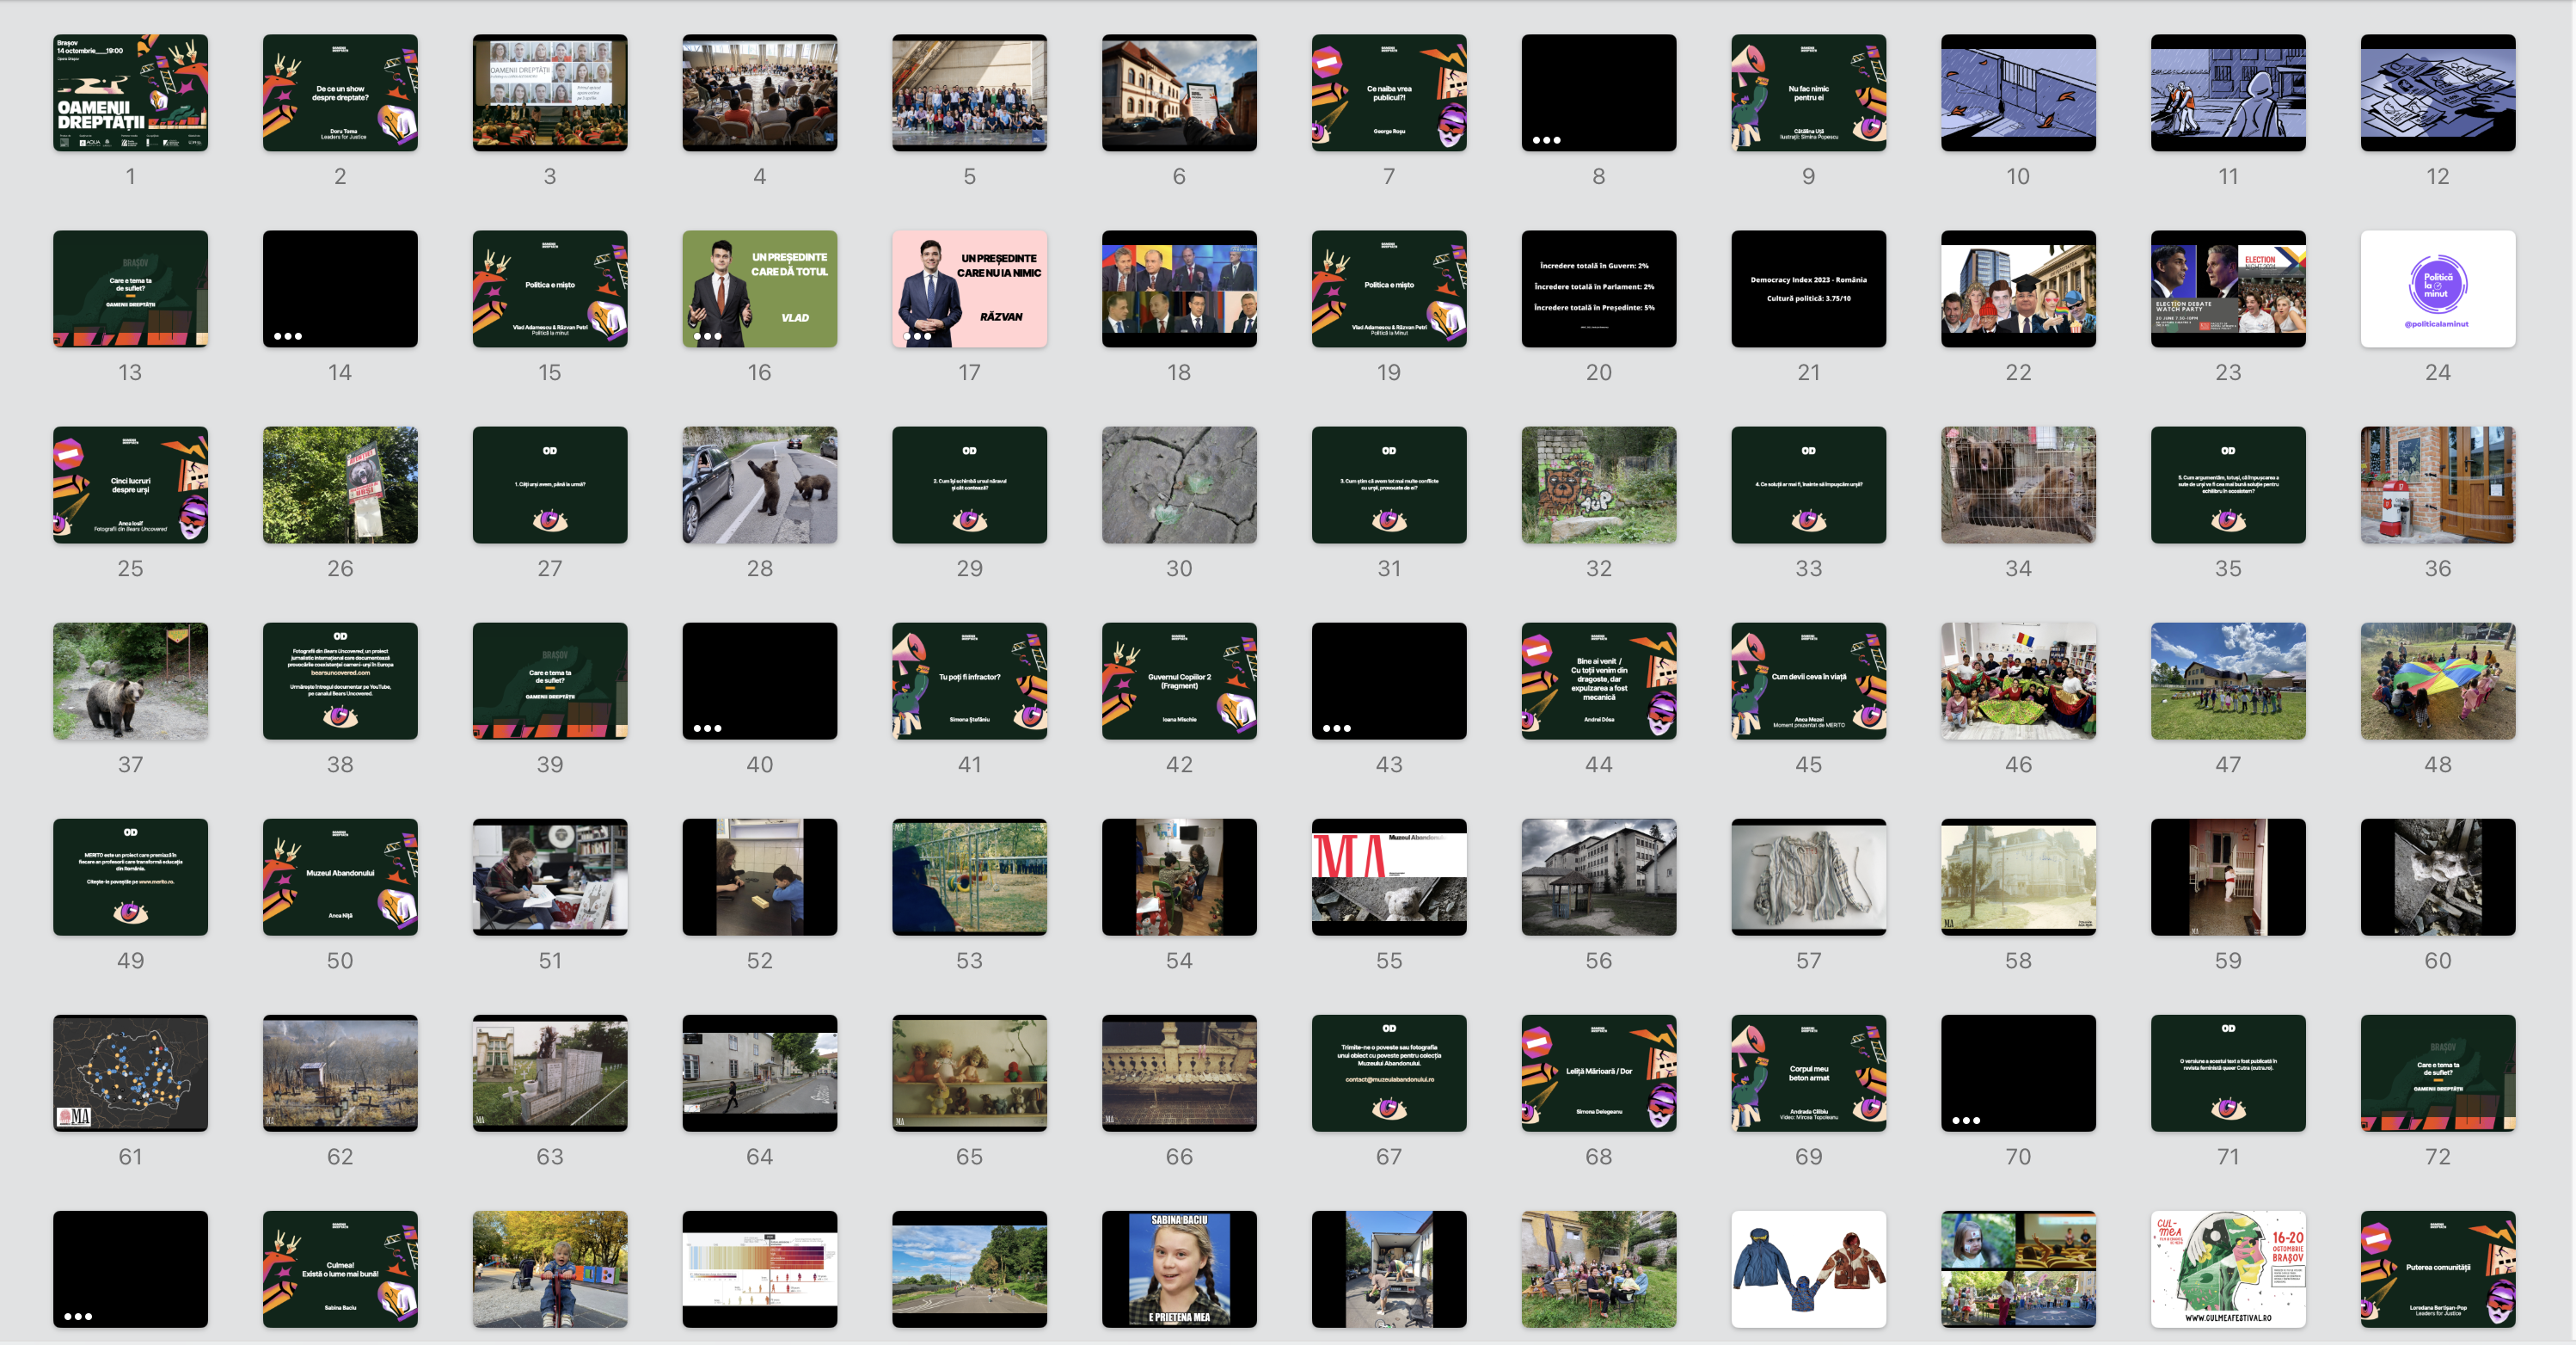Viewport: 2576px width, 1345px height.
Task: Select slide "De ce un show despre dreptate?"
Action: [x=340, y=92]
